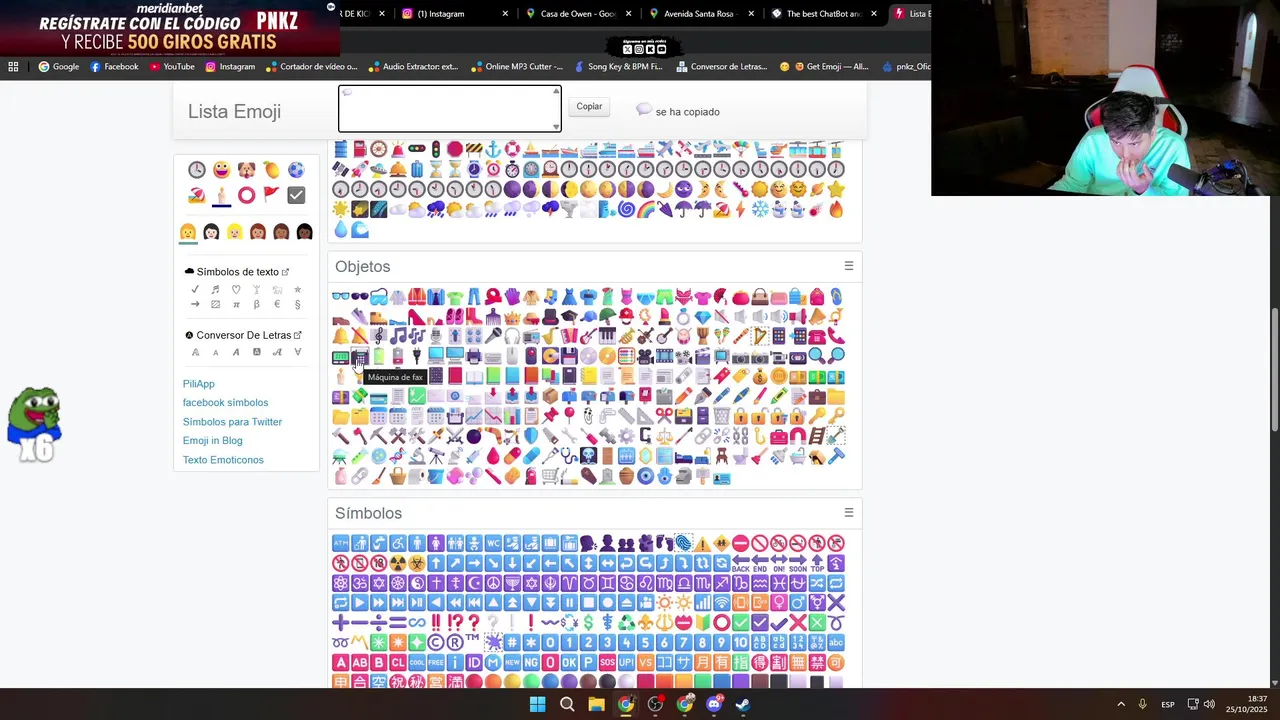1280x720 pixels.
Task: Choose the floppy disk emoji
Action: point(569,356)
